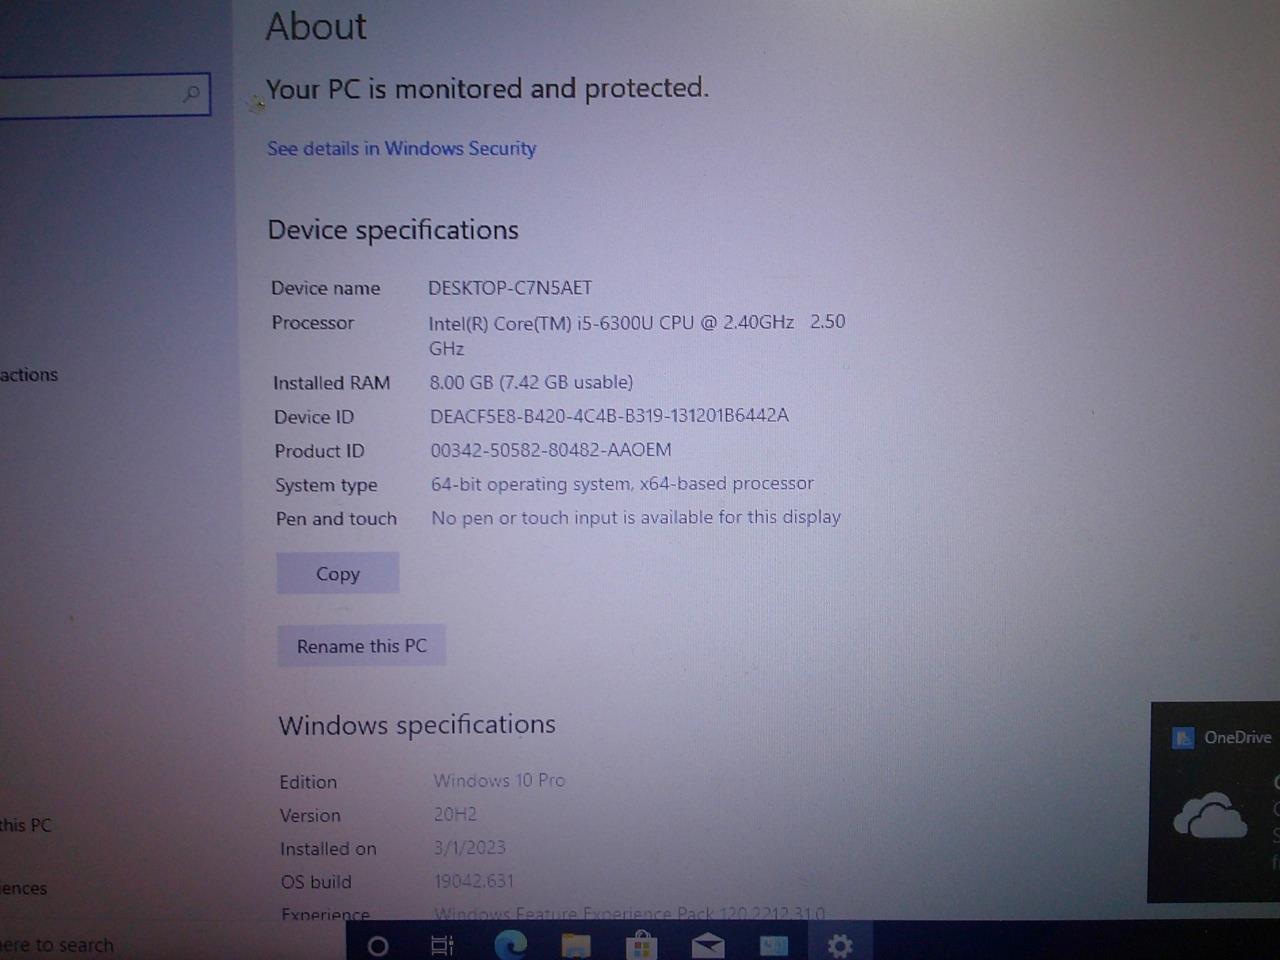Viewport: 1280px width, 960px height.
Task: Click the Device name label
Action: pos(326,288)
